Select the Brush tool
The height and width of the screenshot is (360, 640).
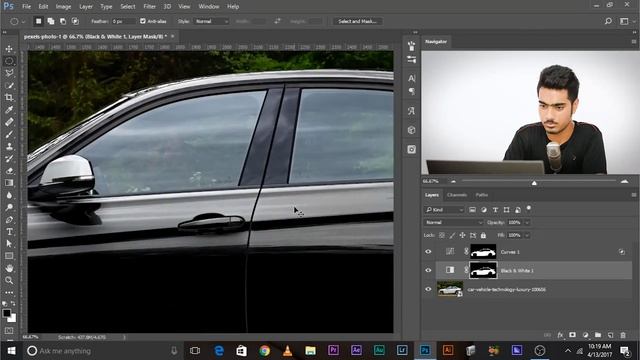[x=9, y=134]
